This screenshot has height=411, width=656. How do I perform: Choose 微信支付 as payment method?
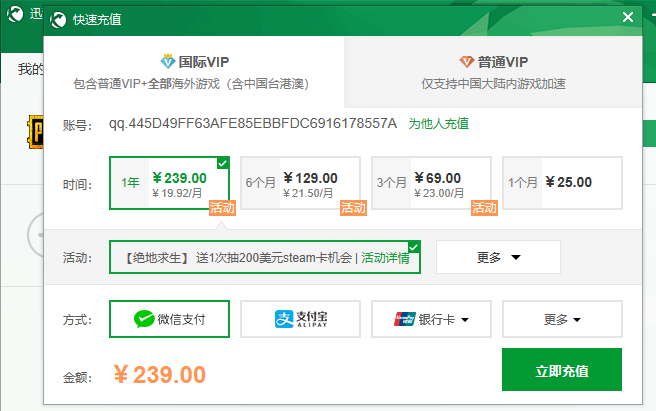point(169,319)
